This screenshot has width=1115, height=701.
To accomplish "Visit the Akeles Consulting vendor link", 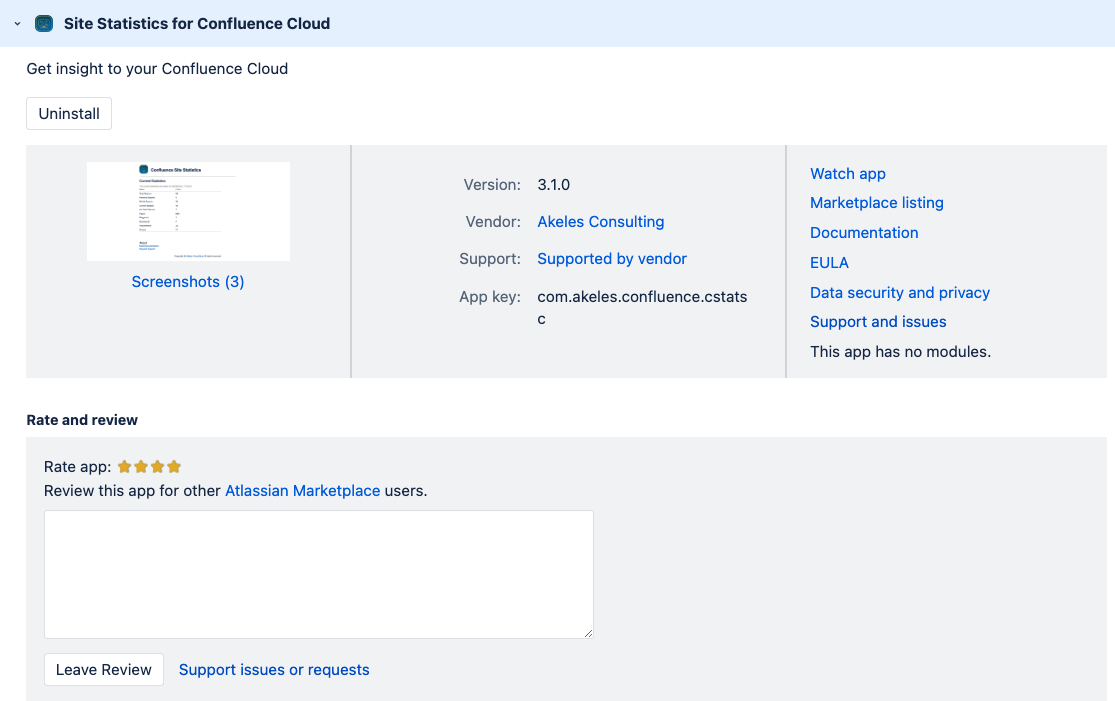I will pyautogui.click(x=600, y=222).
